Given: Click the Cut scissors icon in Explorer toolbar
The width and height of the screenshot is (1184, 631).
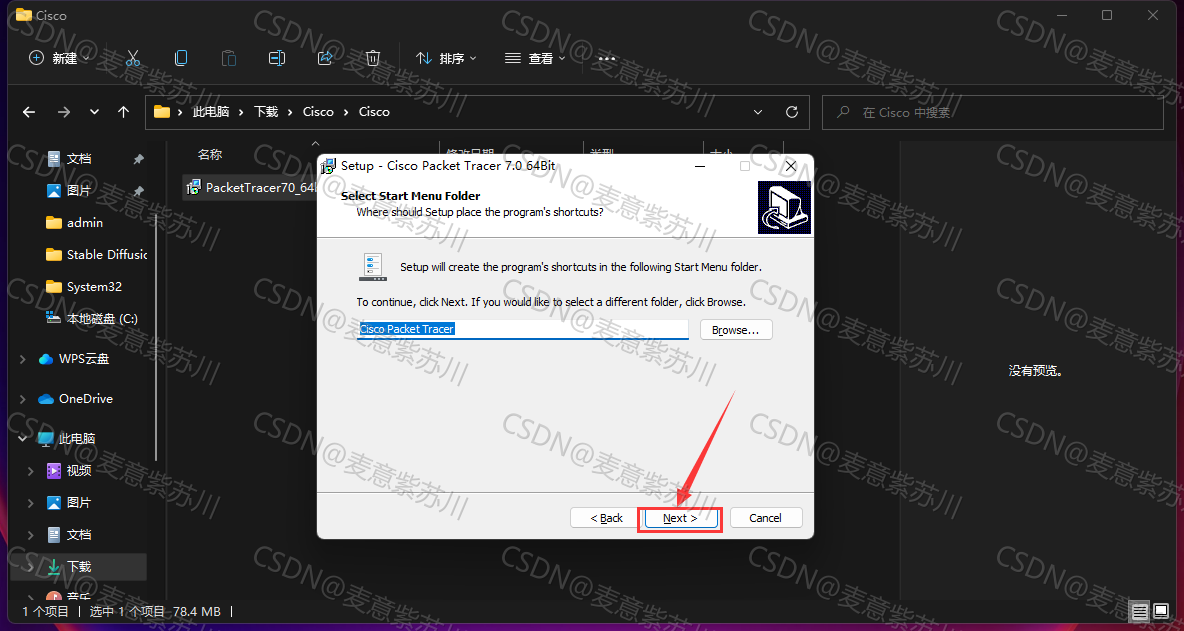Looking at the screenshot, I should click(133, 58).
